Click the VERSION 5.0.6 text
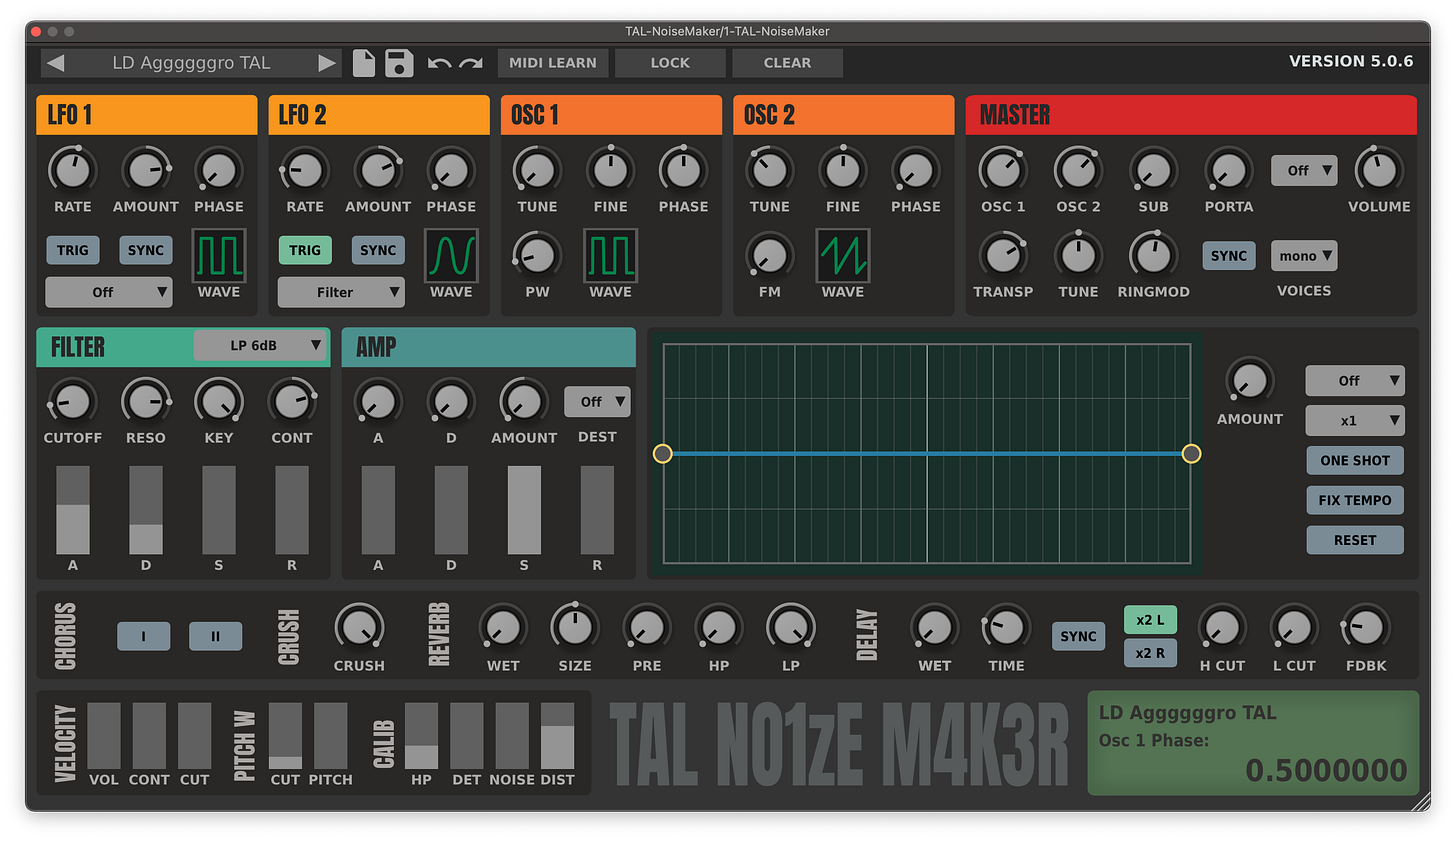This screenshot has height=841, width=1456. (1351, 62)
